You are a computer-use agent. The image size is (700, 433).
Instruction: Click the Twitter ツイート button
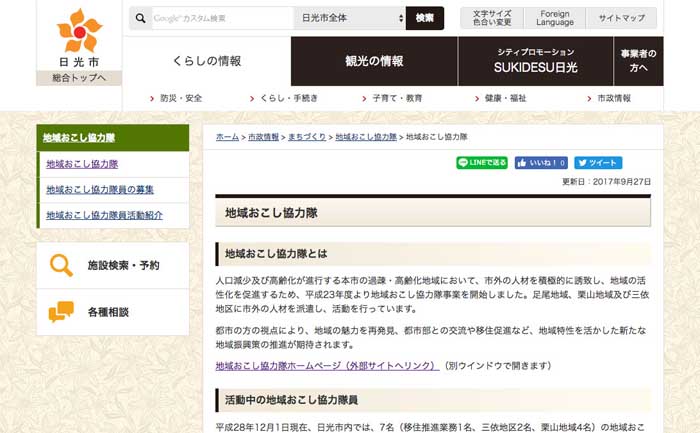[x=598, y=162]
